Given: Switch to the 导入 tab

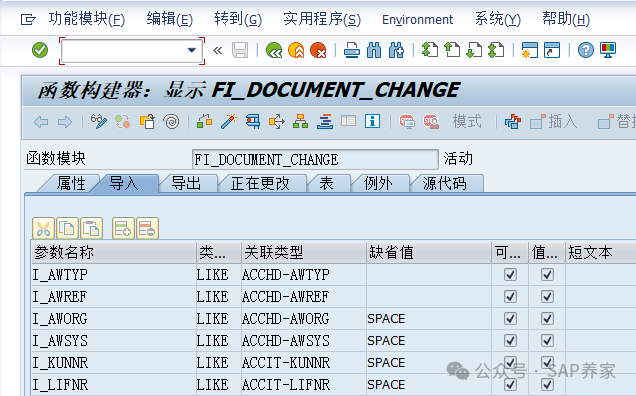Looking at the screenshot, I should tap(124, 183).
